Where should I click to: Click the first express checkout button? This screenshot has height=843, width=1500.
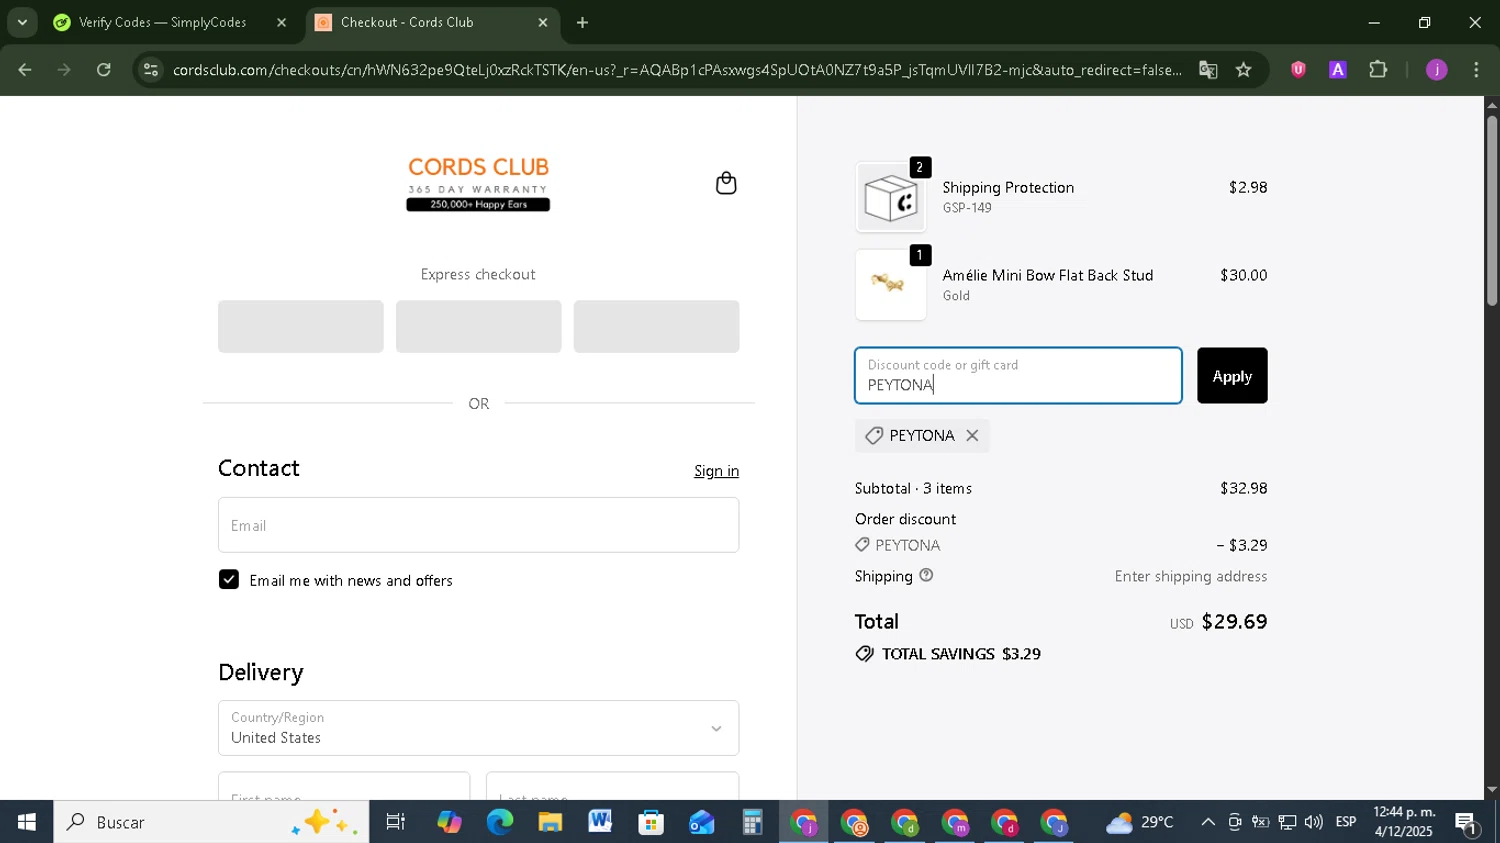301,327
